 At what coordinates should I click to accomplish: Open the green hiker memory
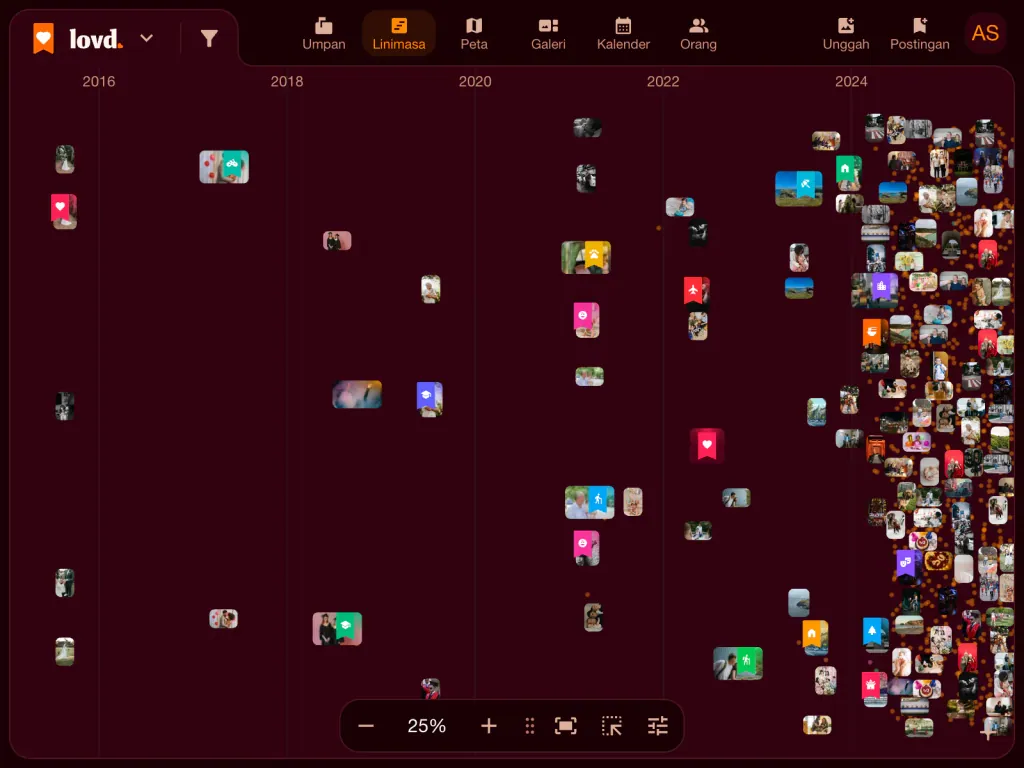738,664
